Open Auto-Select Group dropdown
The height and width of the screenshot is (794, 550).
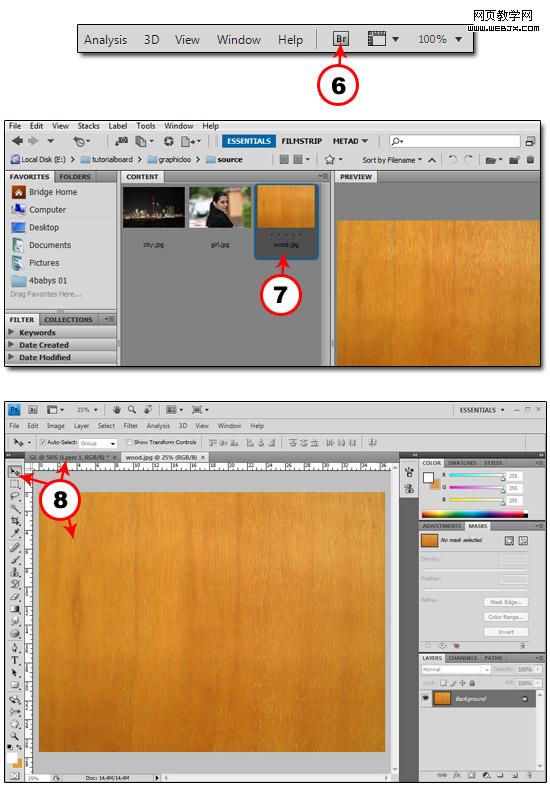(98, 443)
